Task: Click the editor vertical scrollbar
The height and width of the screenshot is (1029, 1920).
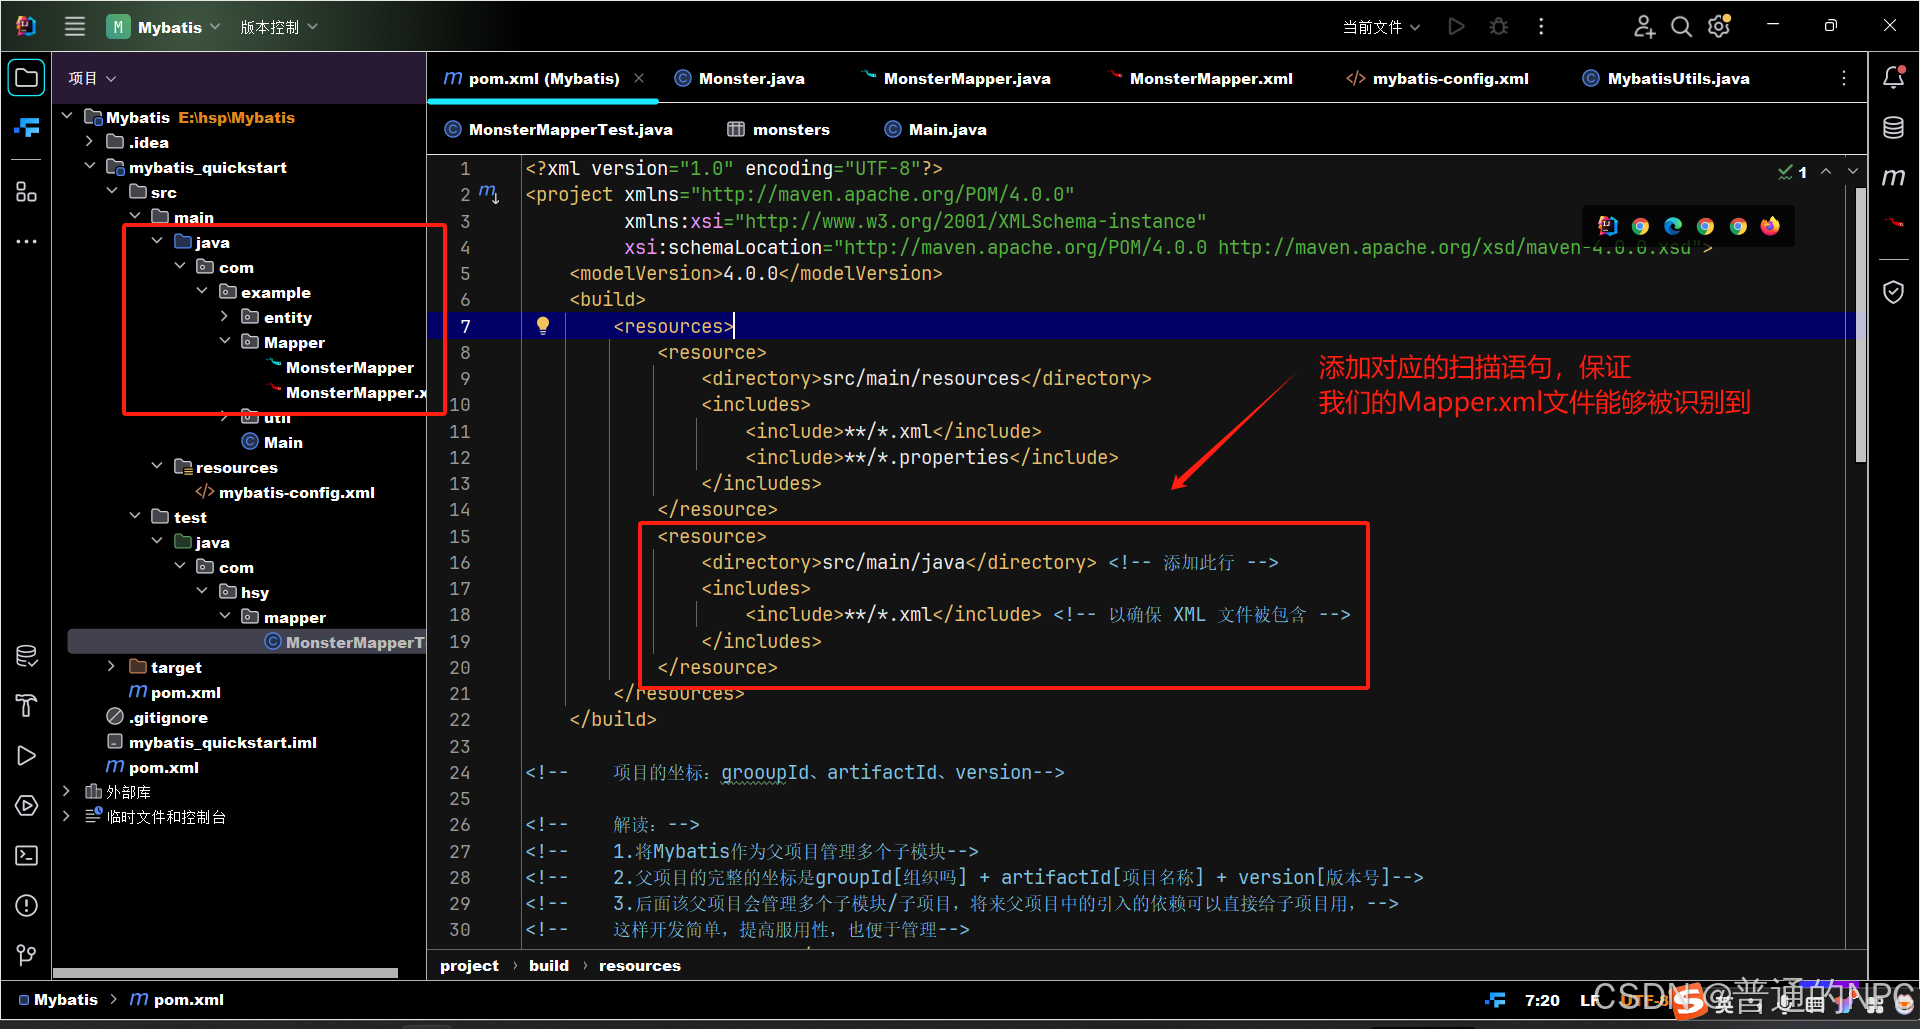Action: (1860, 324)
